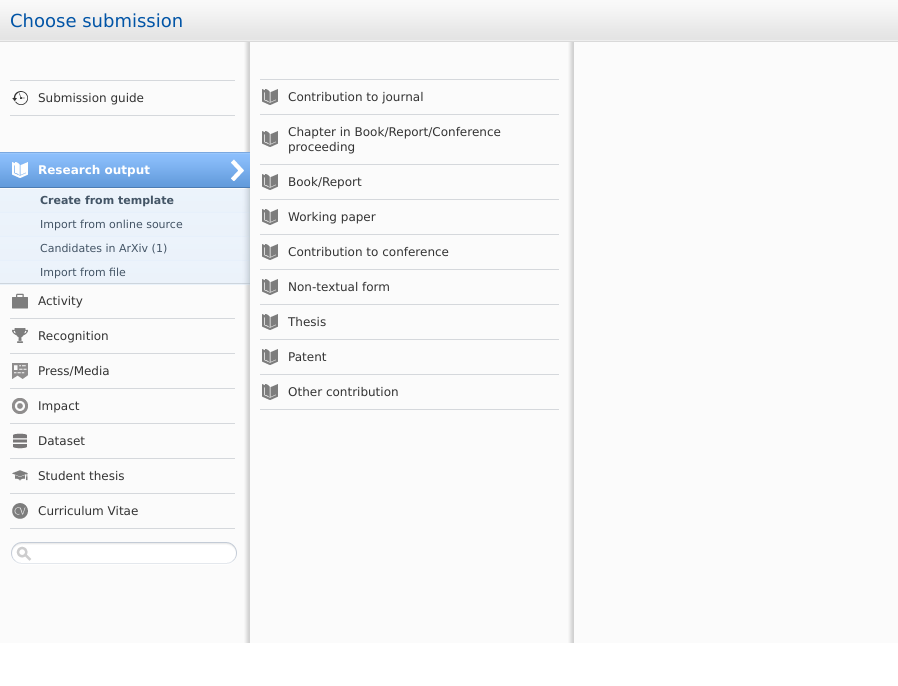Select Create from template
Screen dimensions: 898x686
point(107,200)
